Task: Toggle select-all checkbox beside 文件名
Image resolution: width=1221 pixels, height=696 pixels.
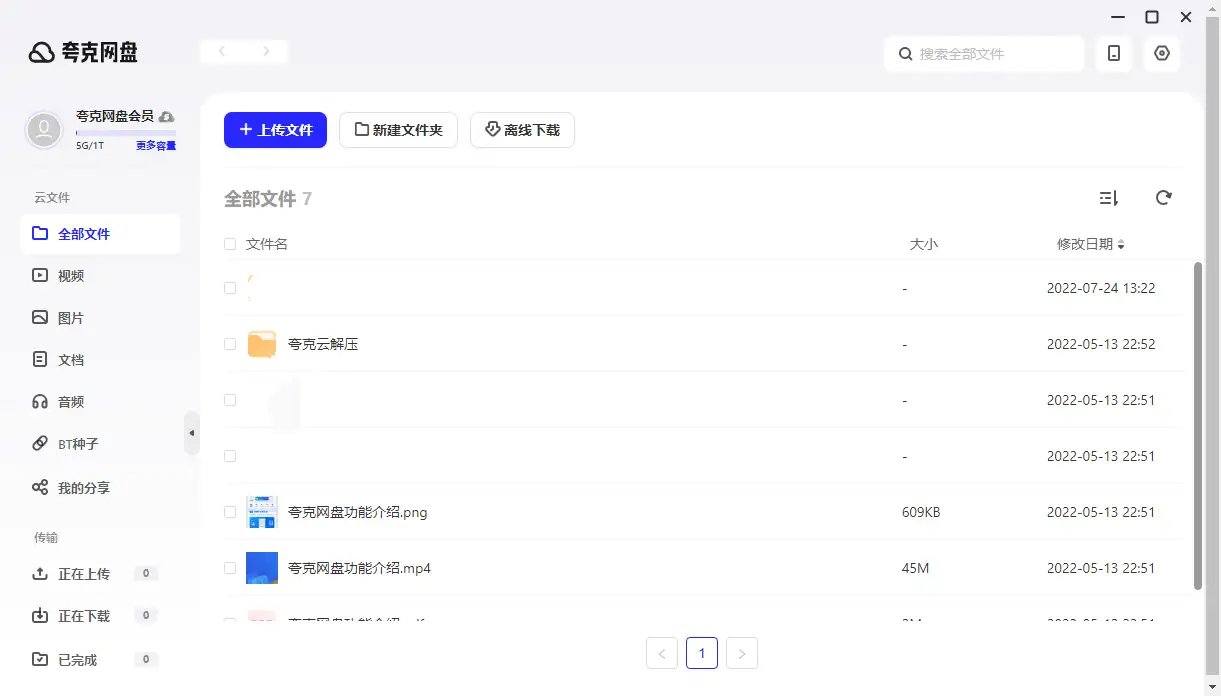Action: [230, 244]
